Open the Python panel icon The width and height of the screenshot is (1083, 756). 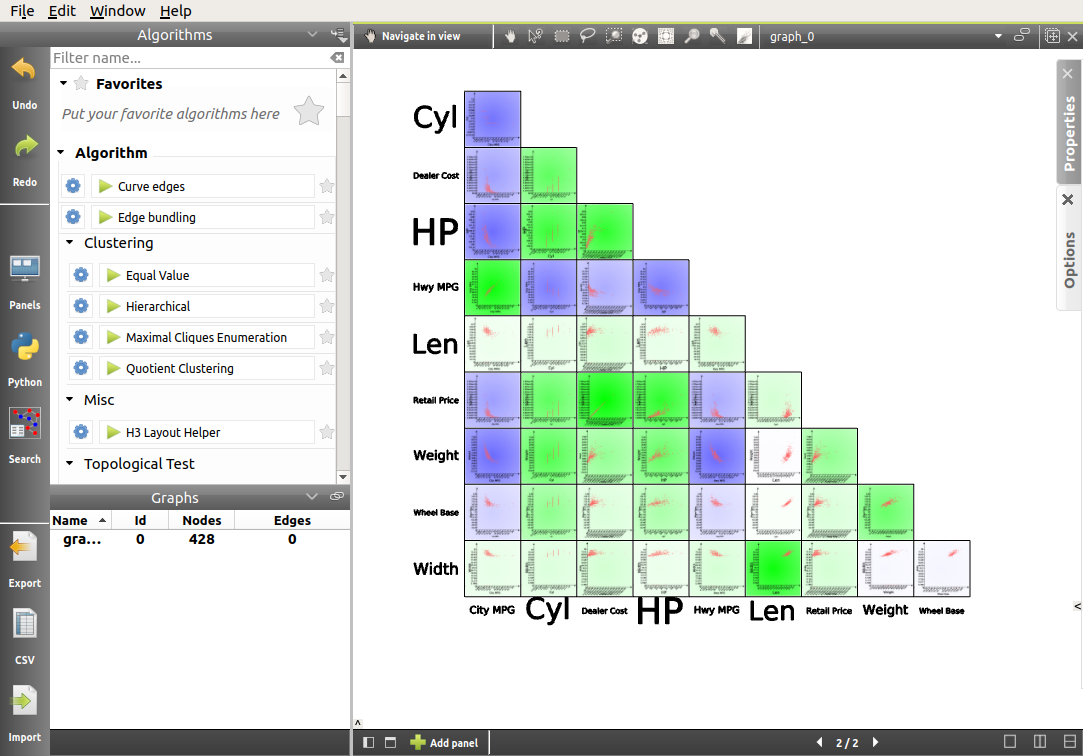click(x=24, y=349)
